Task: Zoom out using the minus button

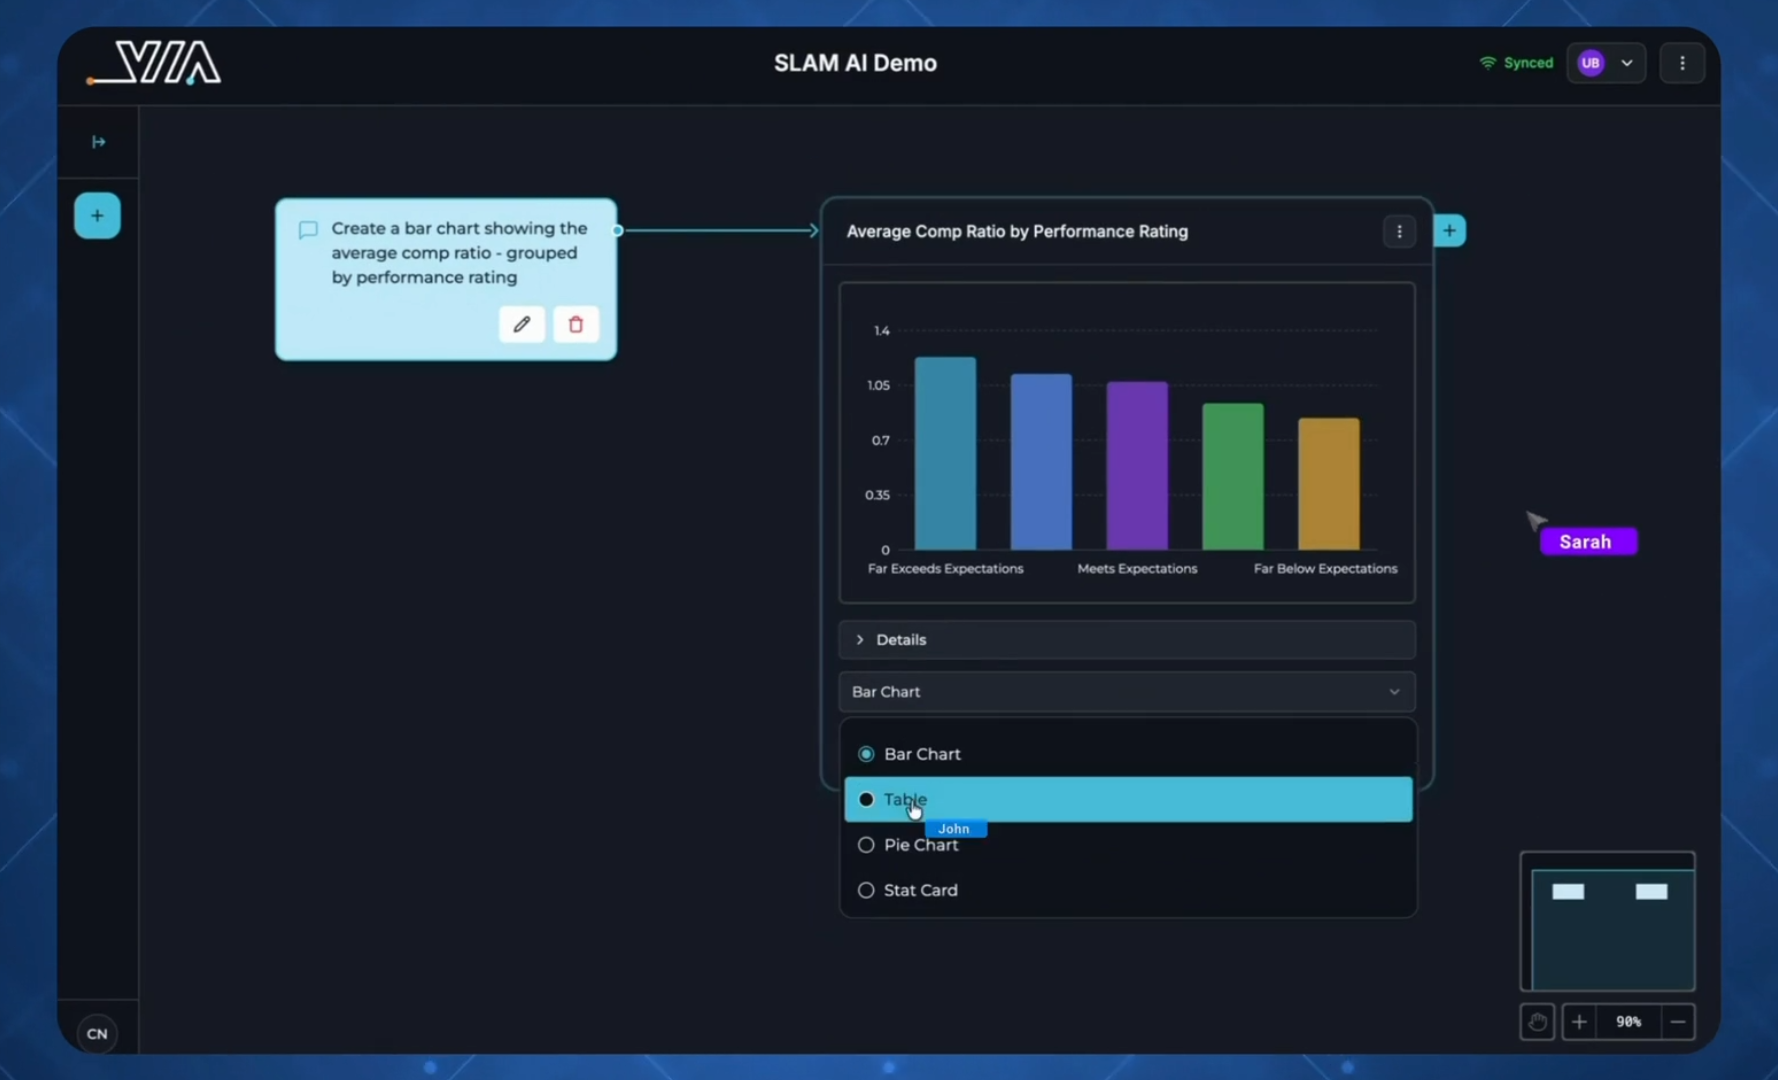Action: click(1678, 1022)
